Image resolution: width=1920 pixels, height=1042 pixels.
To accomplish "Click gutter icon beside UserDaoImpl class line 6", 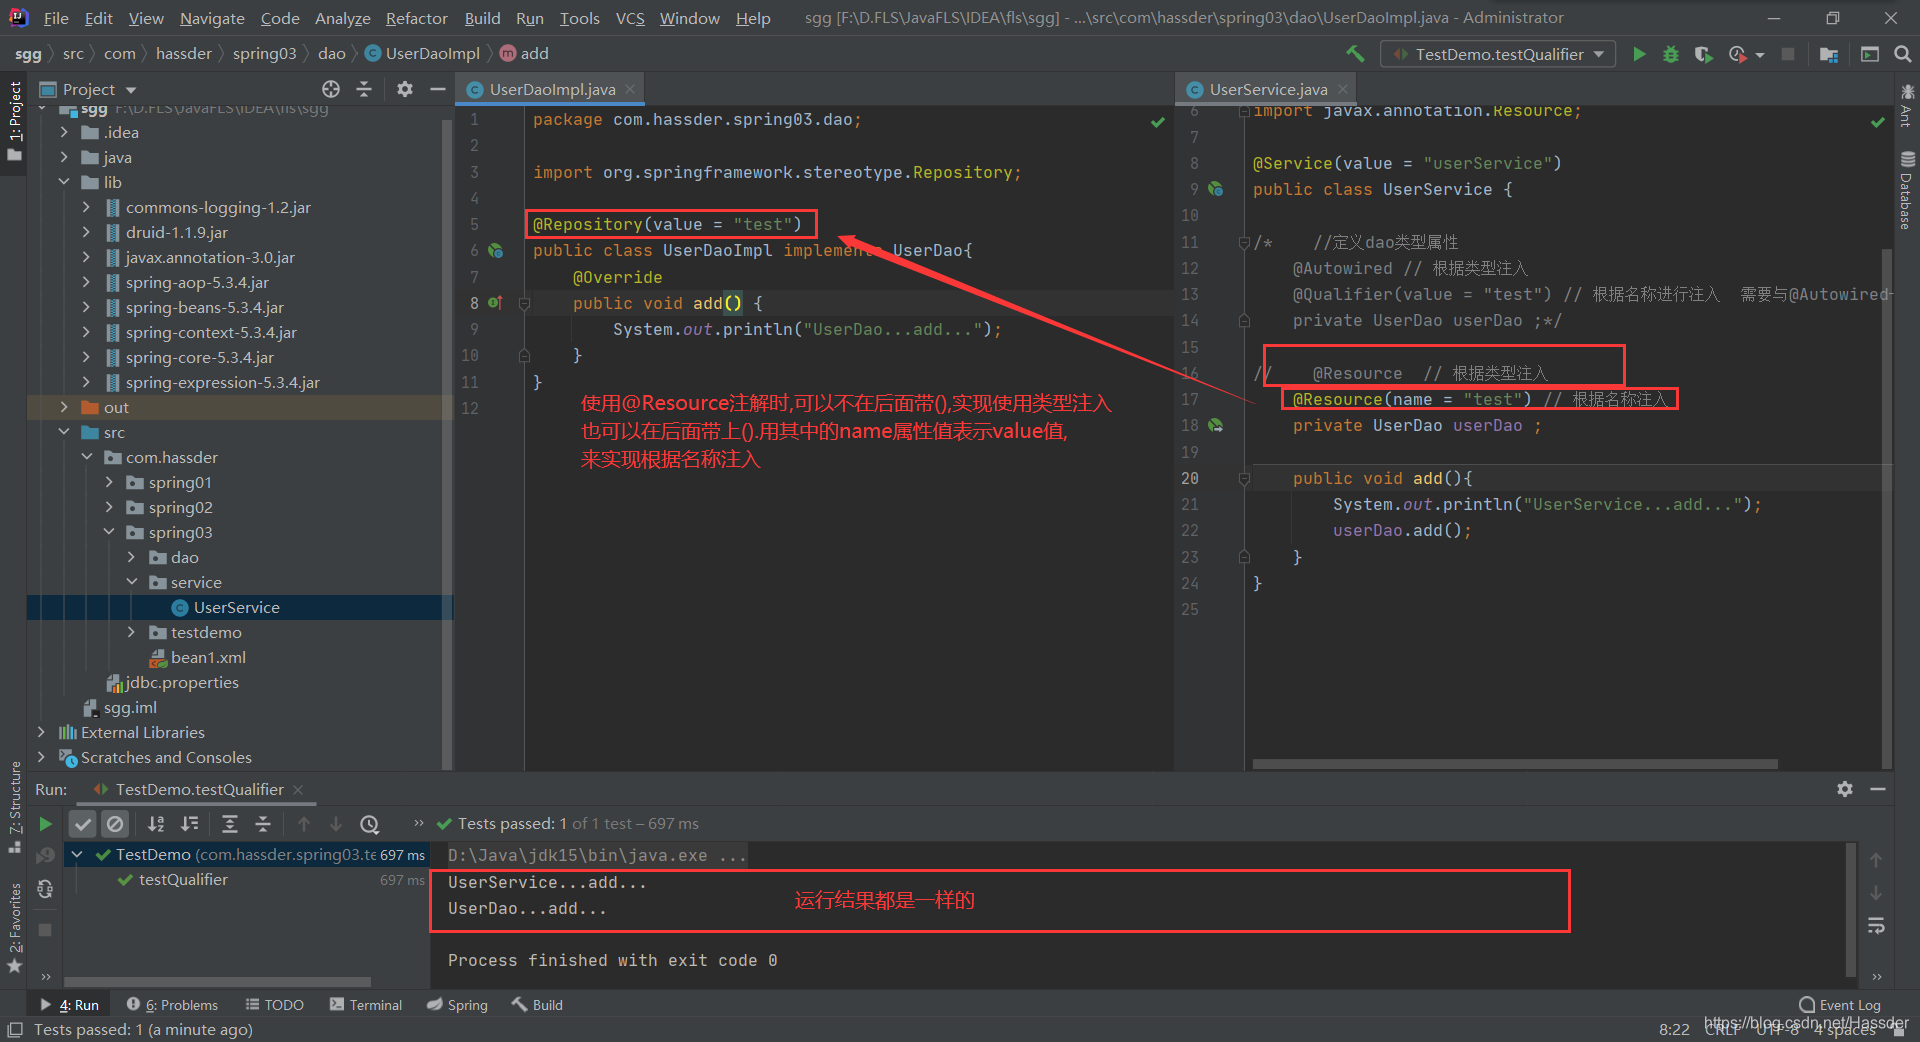I will point(494,250).
